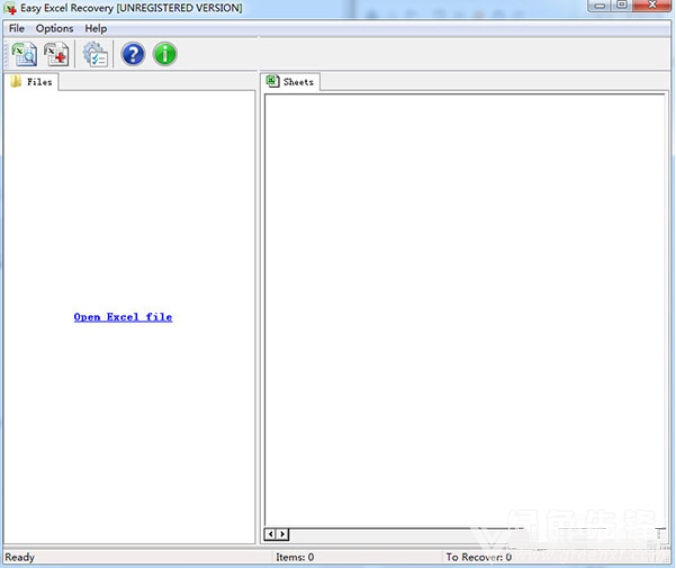The height and width of the screenshot is (569, 676).
Task: Click the To Recover: 0 status entry
Action: [x=479, y=557]
